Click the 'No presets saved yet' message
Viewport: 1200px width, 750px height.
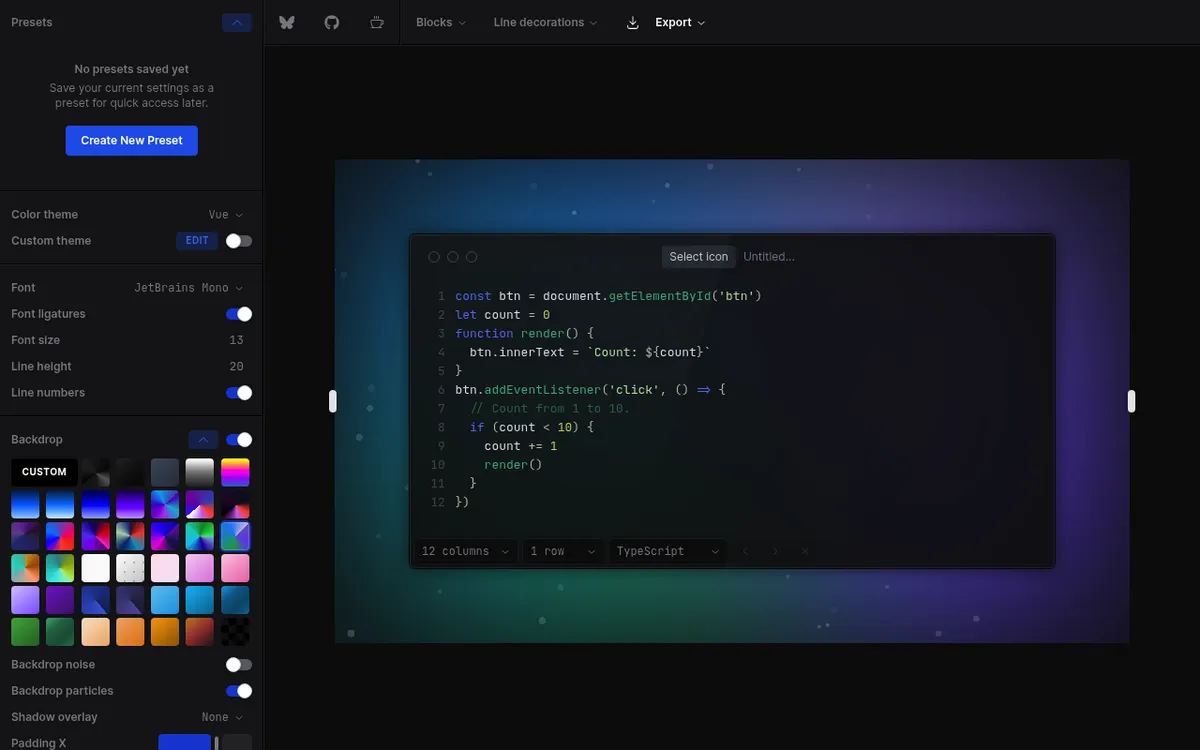132,69
